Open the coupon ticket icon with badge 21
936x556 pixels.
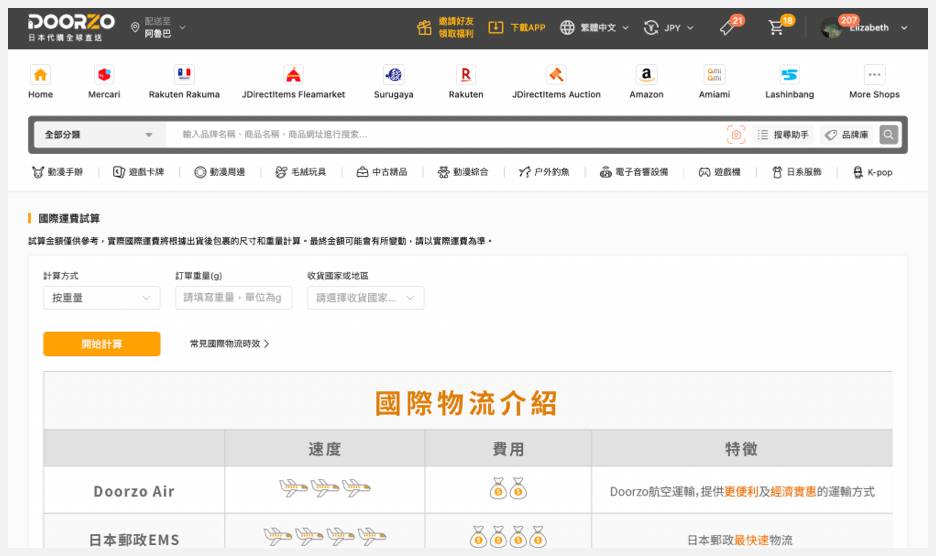point(728,27)
